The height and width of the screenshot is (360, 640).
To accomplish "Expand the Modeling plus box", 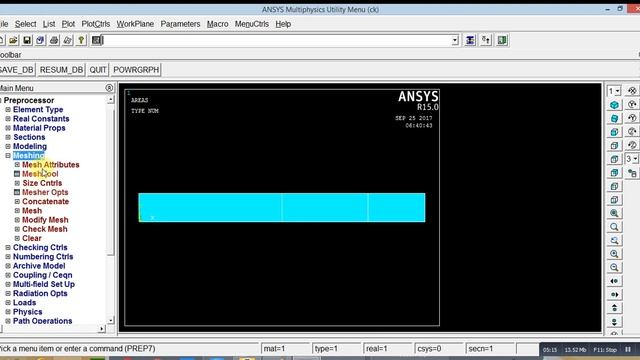I will pos(8,146).
